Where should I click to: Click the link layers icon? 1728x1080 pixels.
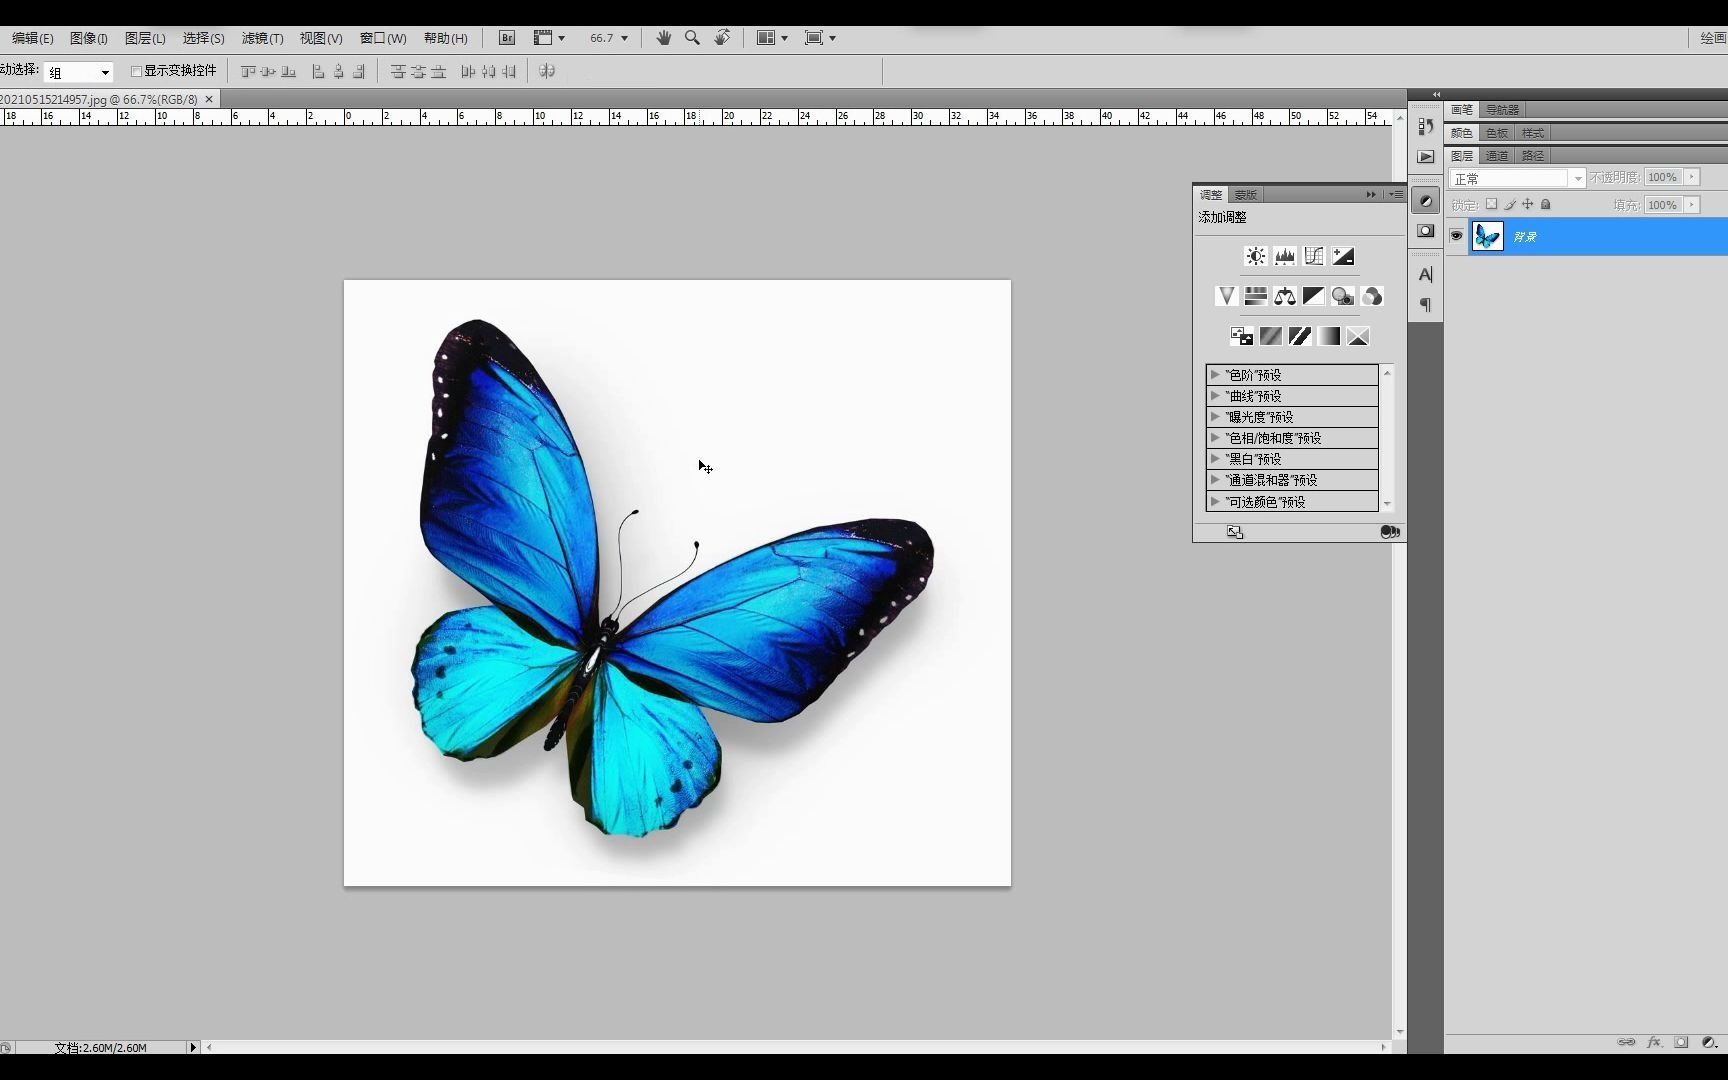(x=1626, y=1042)
